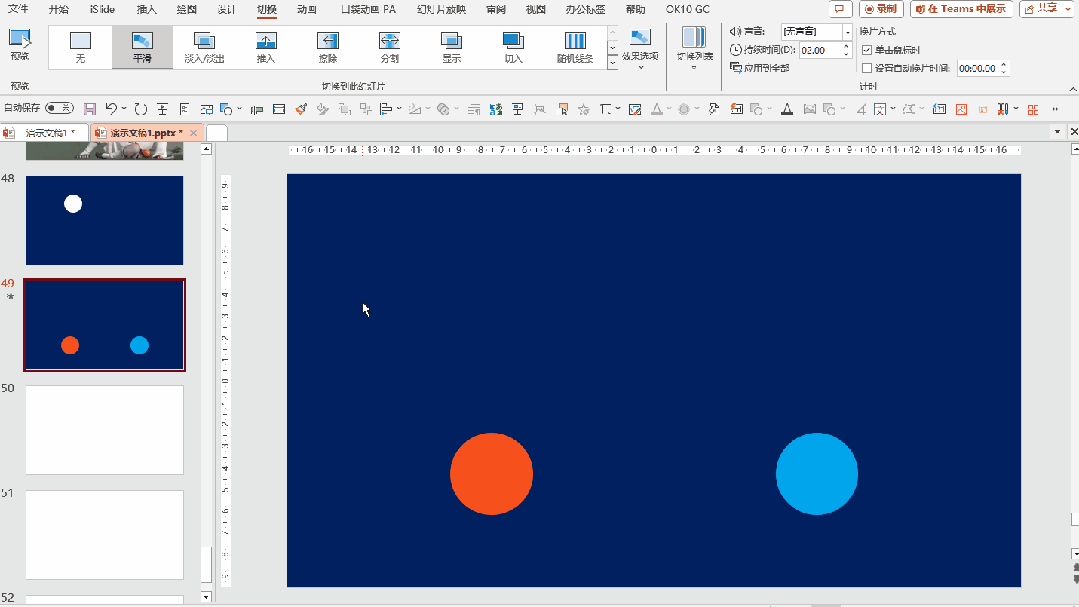Collapse the ribbon with the chevron
Viewport: 1079px width, 607px height.
click(1072, 89)
